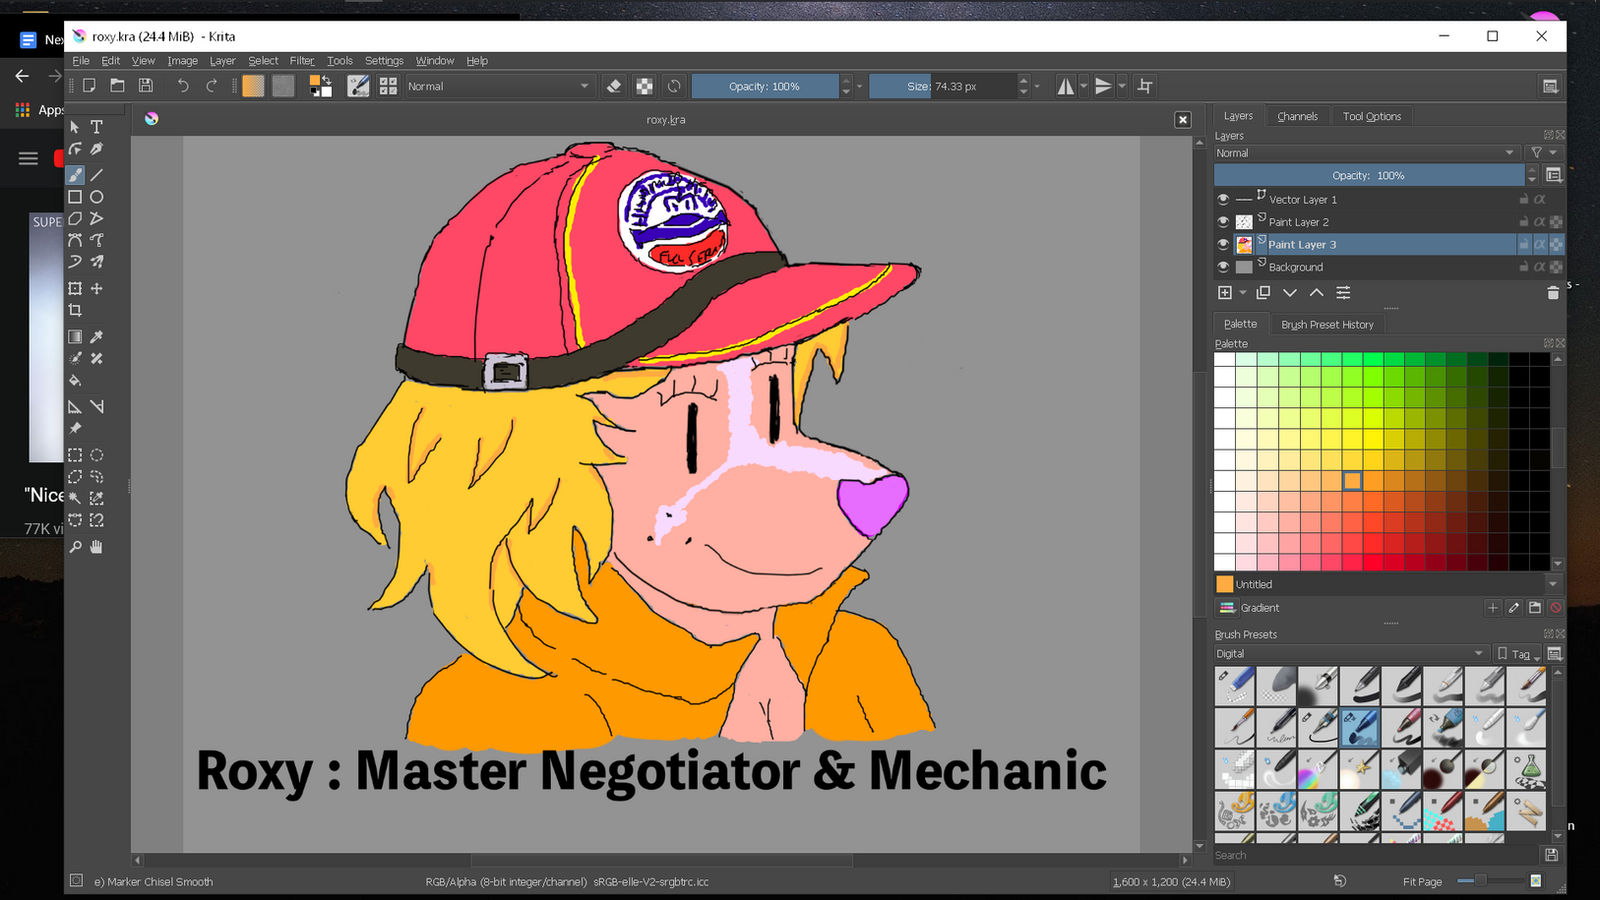Hide Vector Layer 1 visibility eye
Viewport: 1600px width, 900px height.
click(1223, 199)
